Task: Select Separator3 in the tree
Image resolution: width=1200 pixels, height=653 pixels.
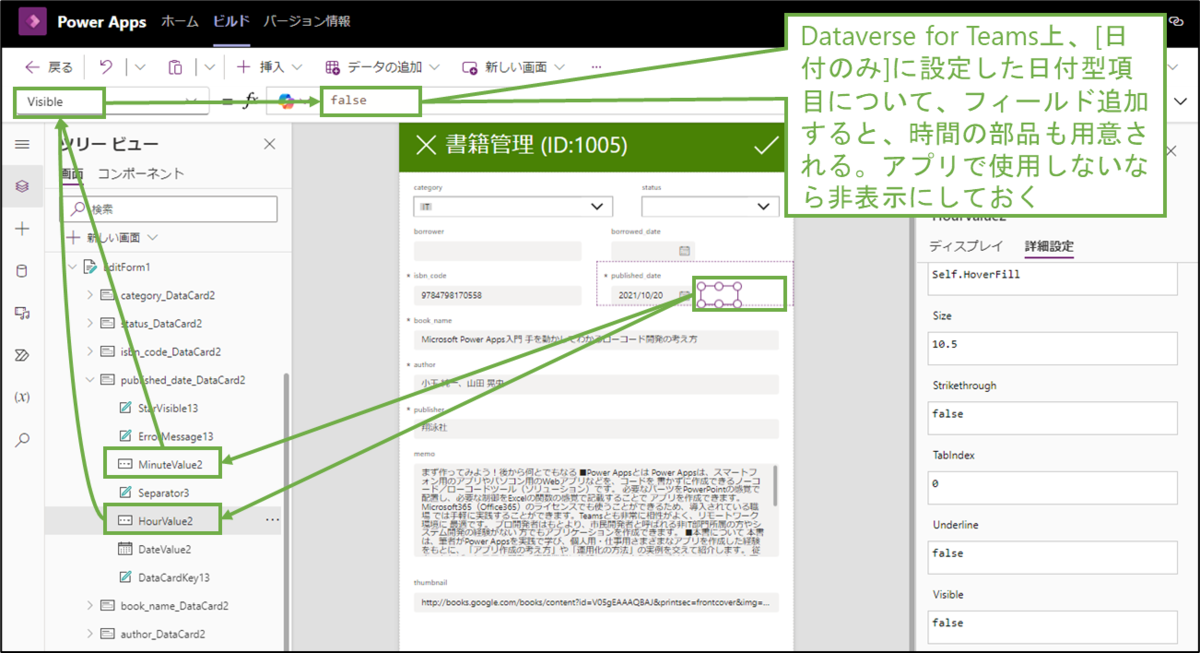Action: point(154,492)
